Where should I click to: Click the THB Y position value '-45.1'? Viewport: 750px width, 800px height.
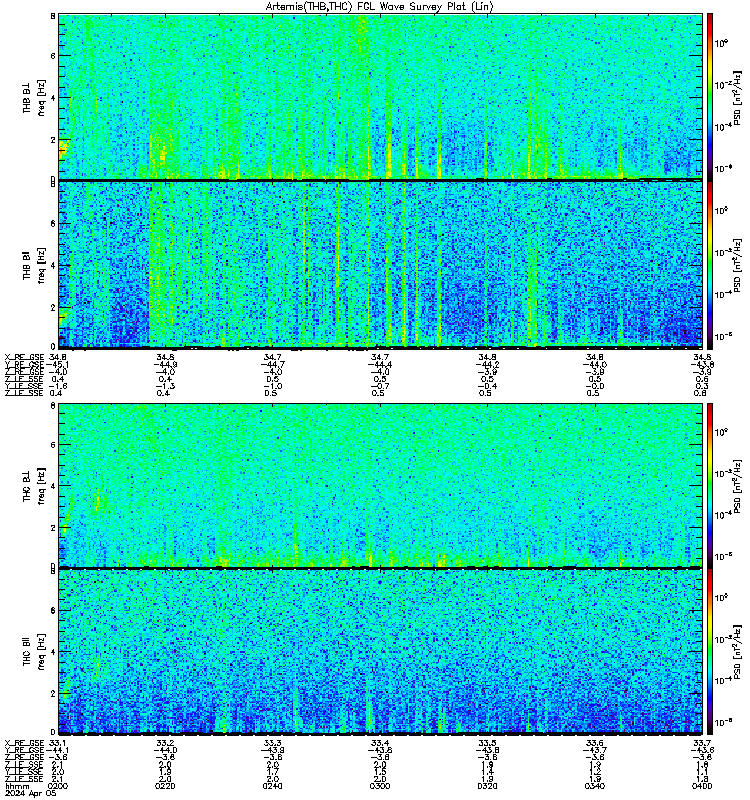point(58,365)
